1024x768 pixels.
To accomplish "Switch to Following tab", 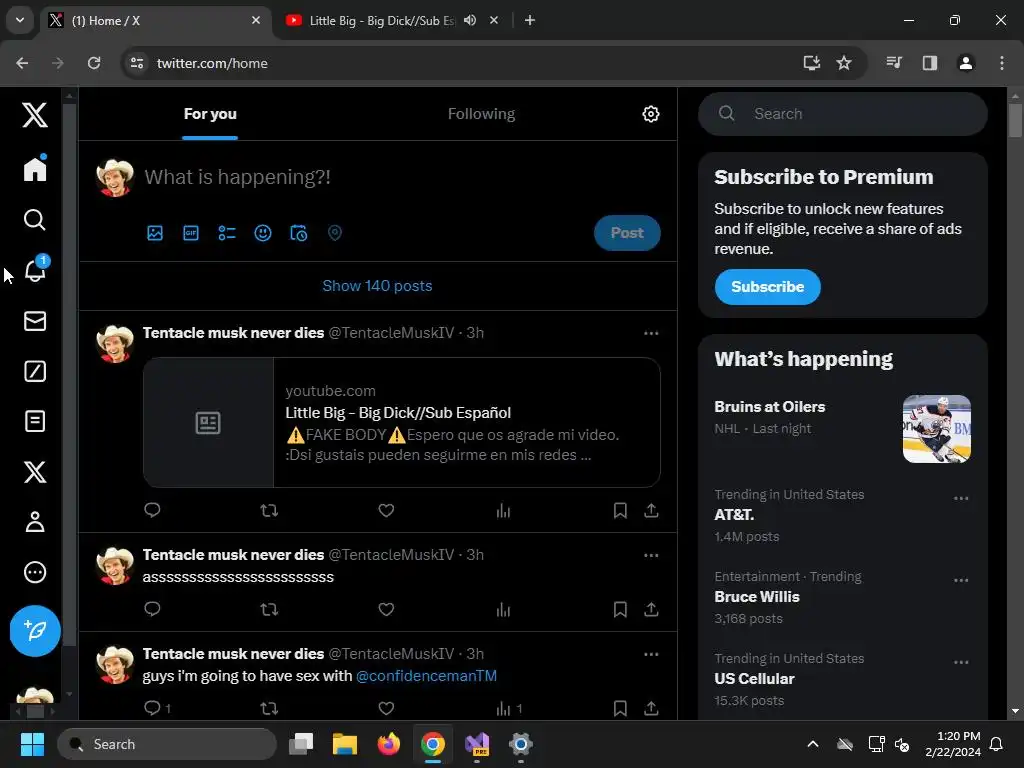I will 481,114.
